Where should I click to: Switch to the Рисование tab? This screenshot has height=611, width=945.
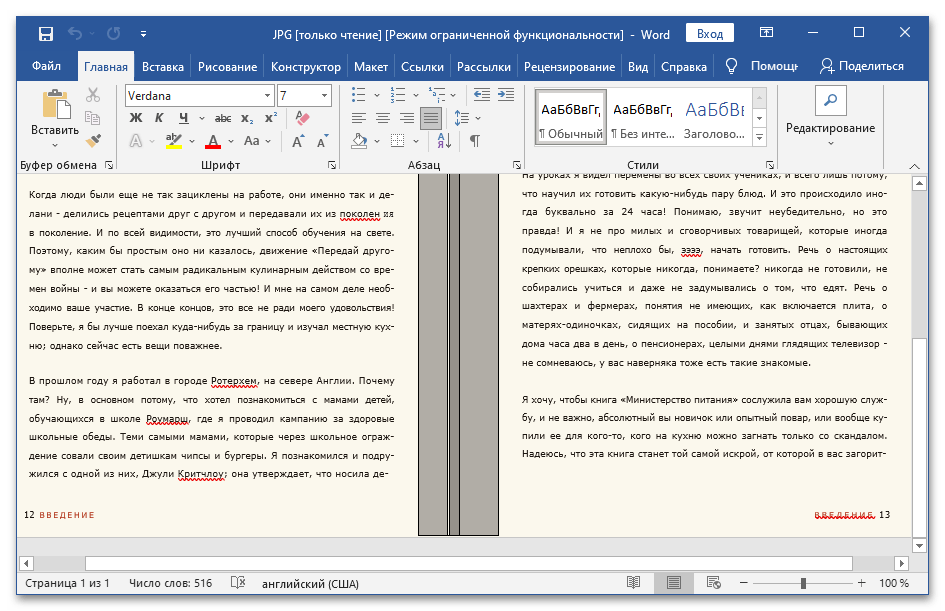tap(227, 67)
